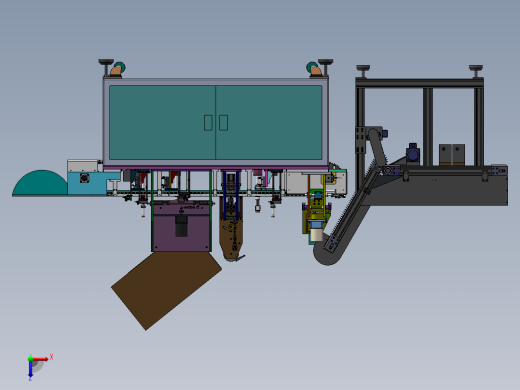Select the right teal cabinet door panel
The image size is (520, 390).
tap(269, 122)
